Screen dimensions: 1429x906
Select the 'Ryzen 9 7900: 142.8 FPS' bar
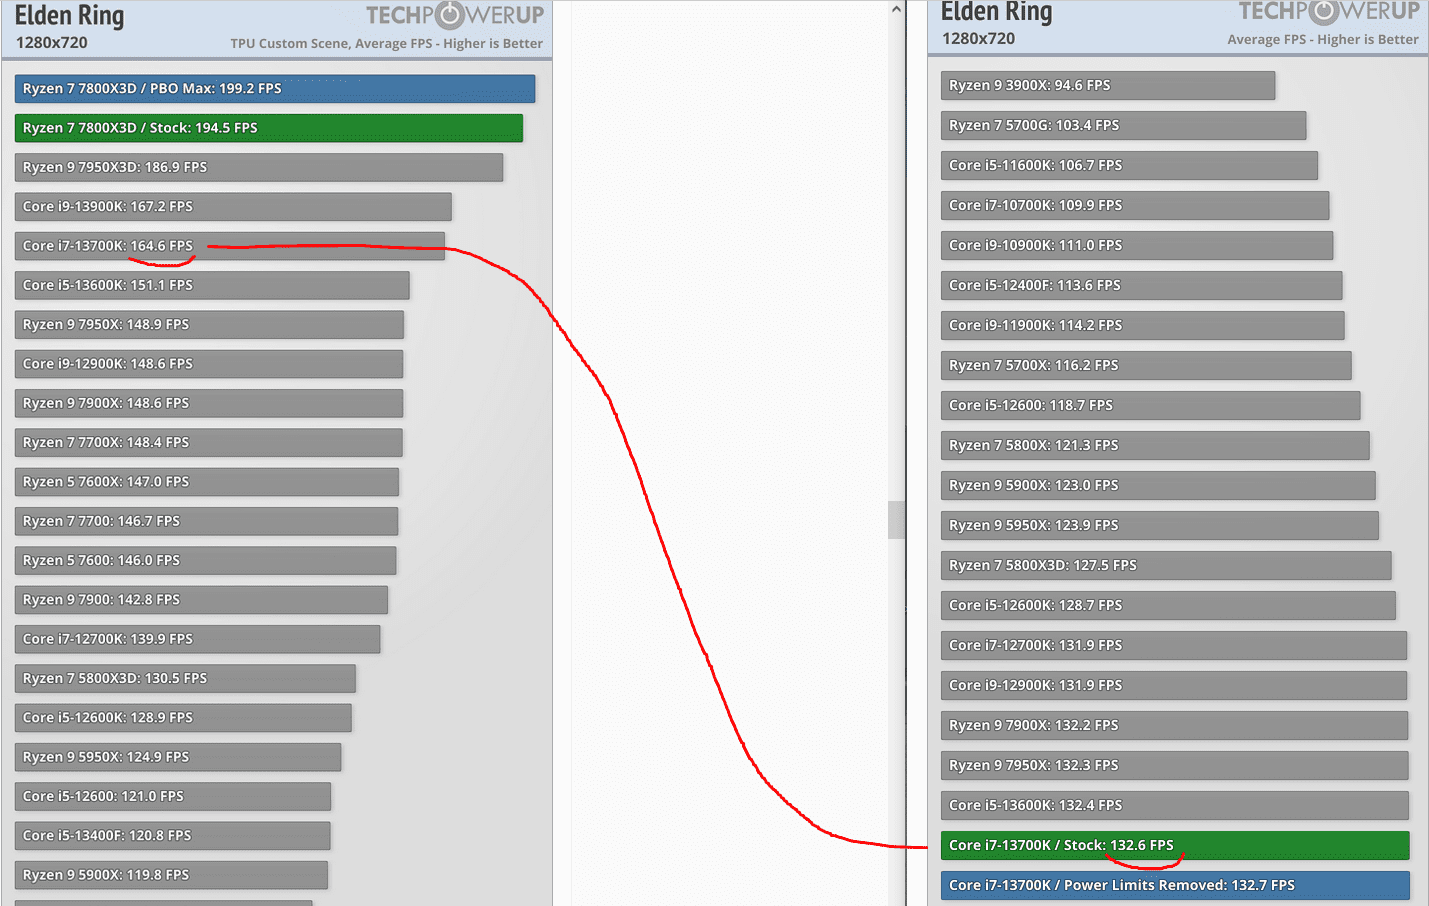pos(201,600)
